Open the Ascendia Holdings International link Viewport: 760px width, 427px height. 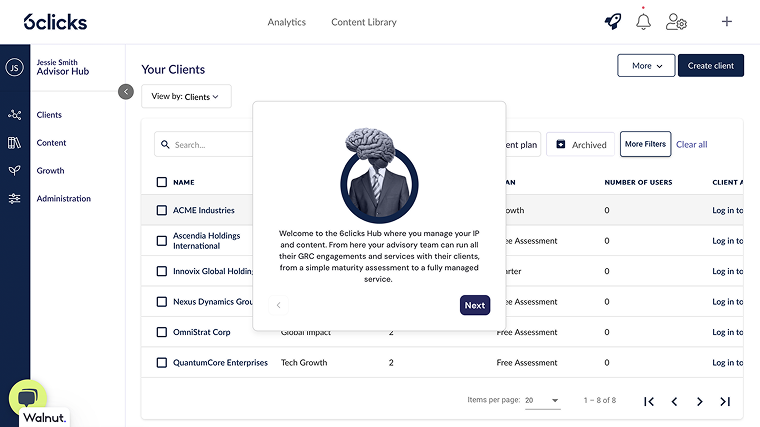point(206,241)
